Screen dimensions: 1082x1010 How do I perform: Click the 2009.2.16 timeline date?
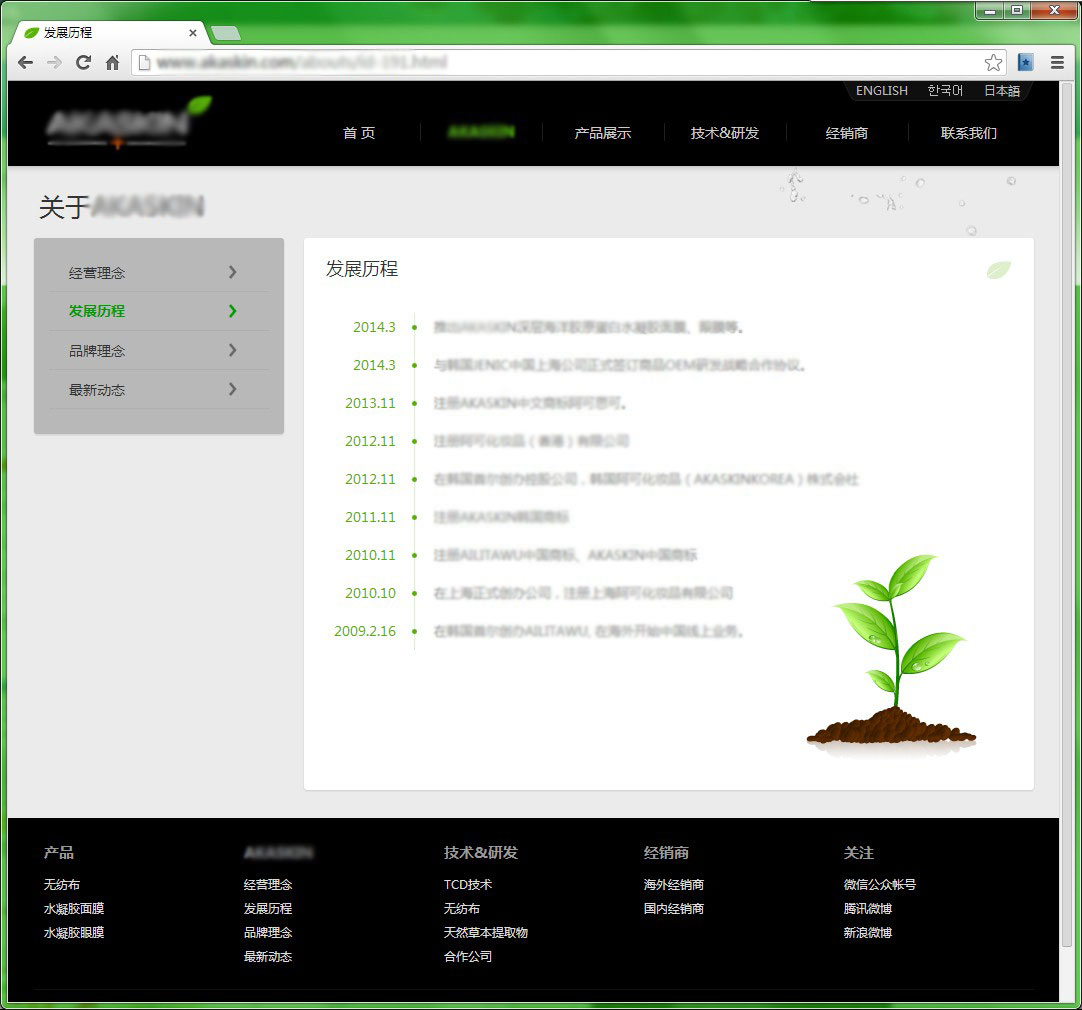(365, 631)
